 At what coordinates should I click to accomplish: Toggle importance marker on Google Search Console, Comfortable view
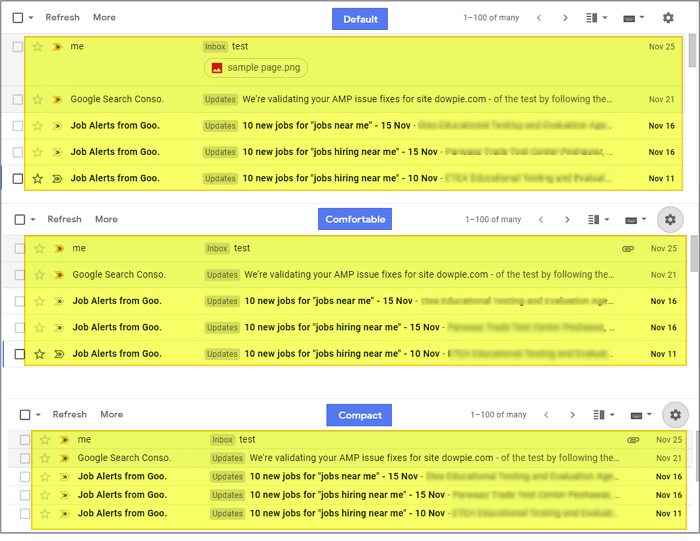(x=59, y=275)
